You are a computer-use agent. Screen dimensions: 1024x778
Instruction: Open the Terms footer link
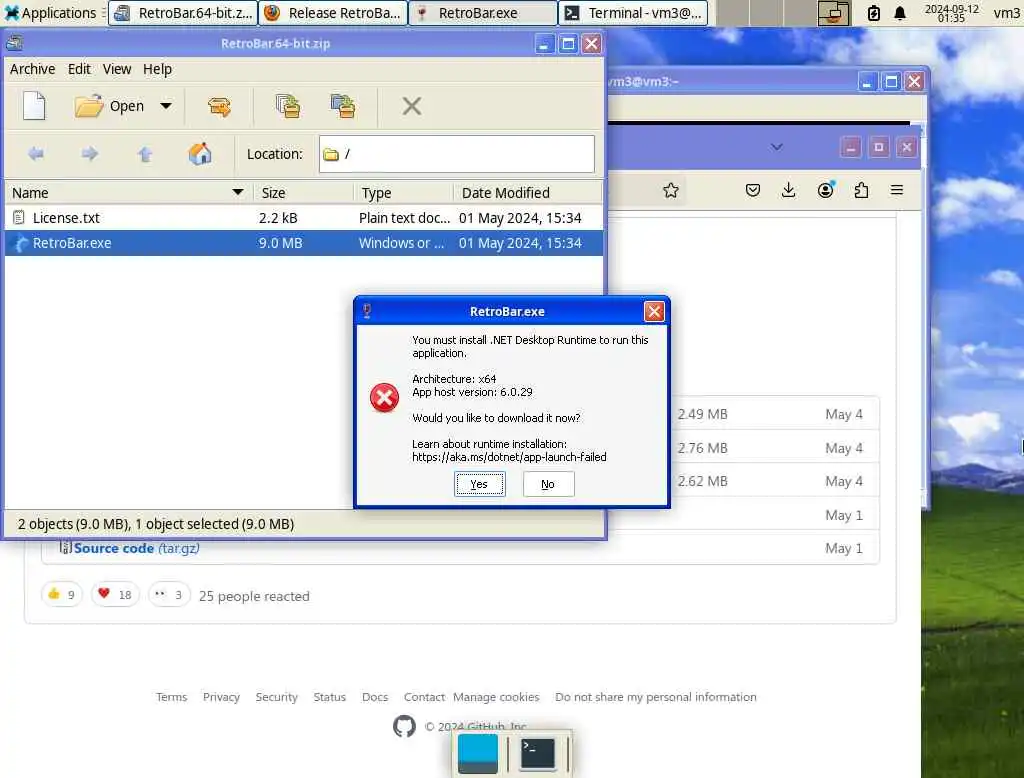tap(171, 697)
